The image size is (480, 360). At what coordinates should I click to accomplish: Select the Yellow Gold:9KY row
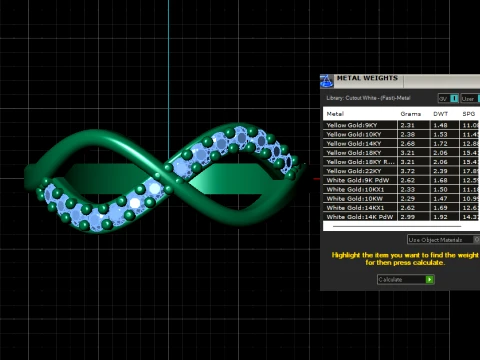401,125
